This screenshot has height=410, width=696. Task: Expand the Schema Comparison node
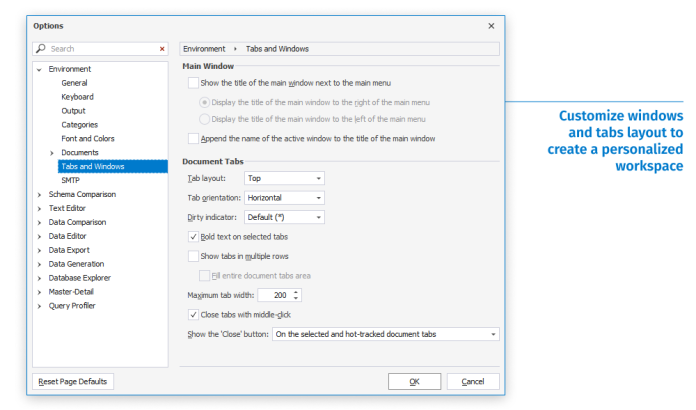tap(40, 195)
